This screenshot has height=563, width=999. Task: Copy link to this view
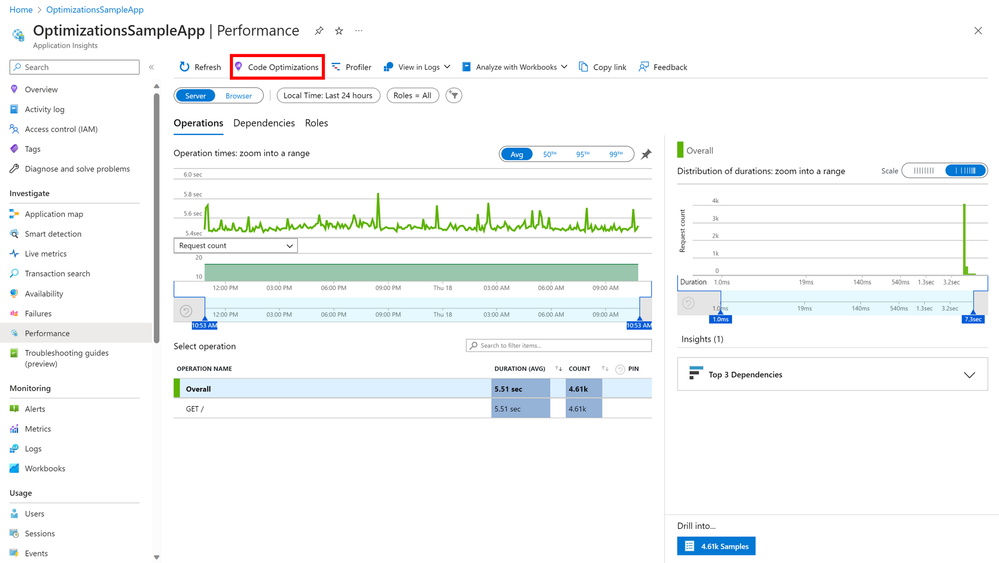point(602,67)
